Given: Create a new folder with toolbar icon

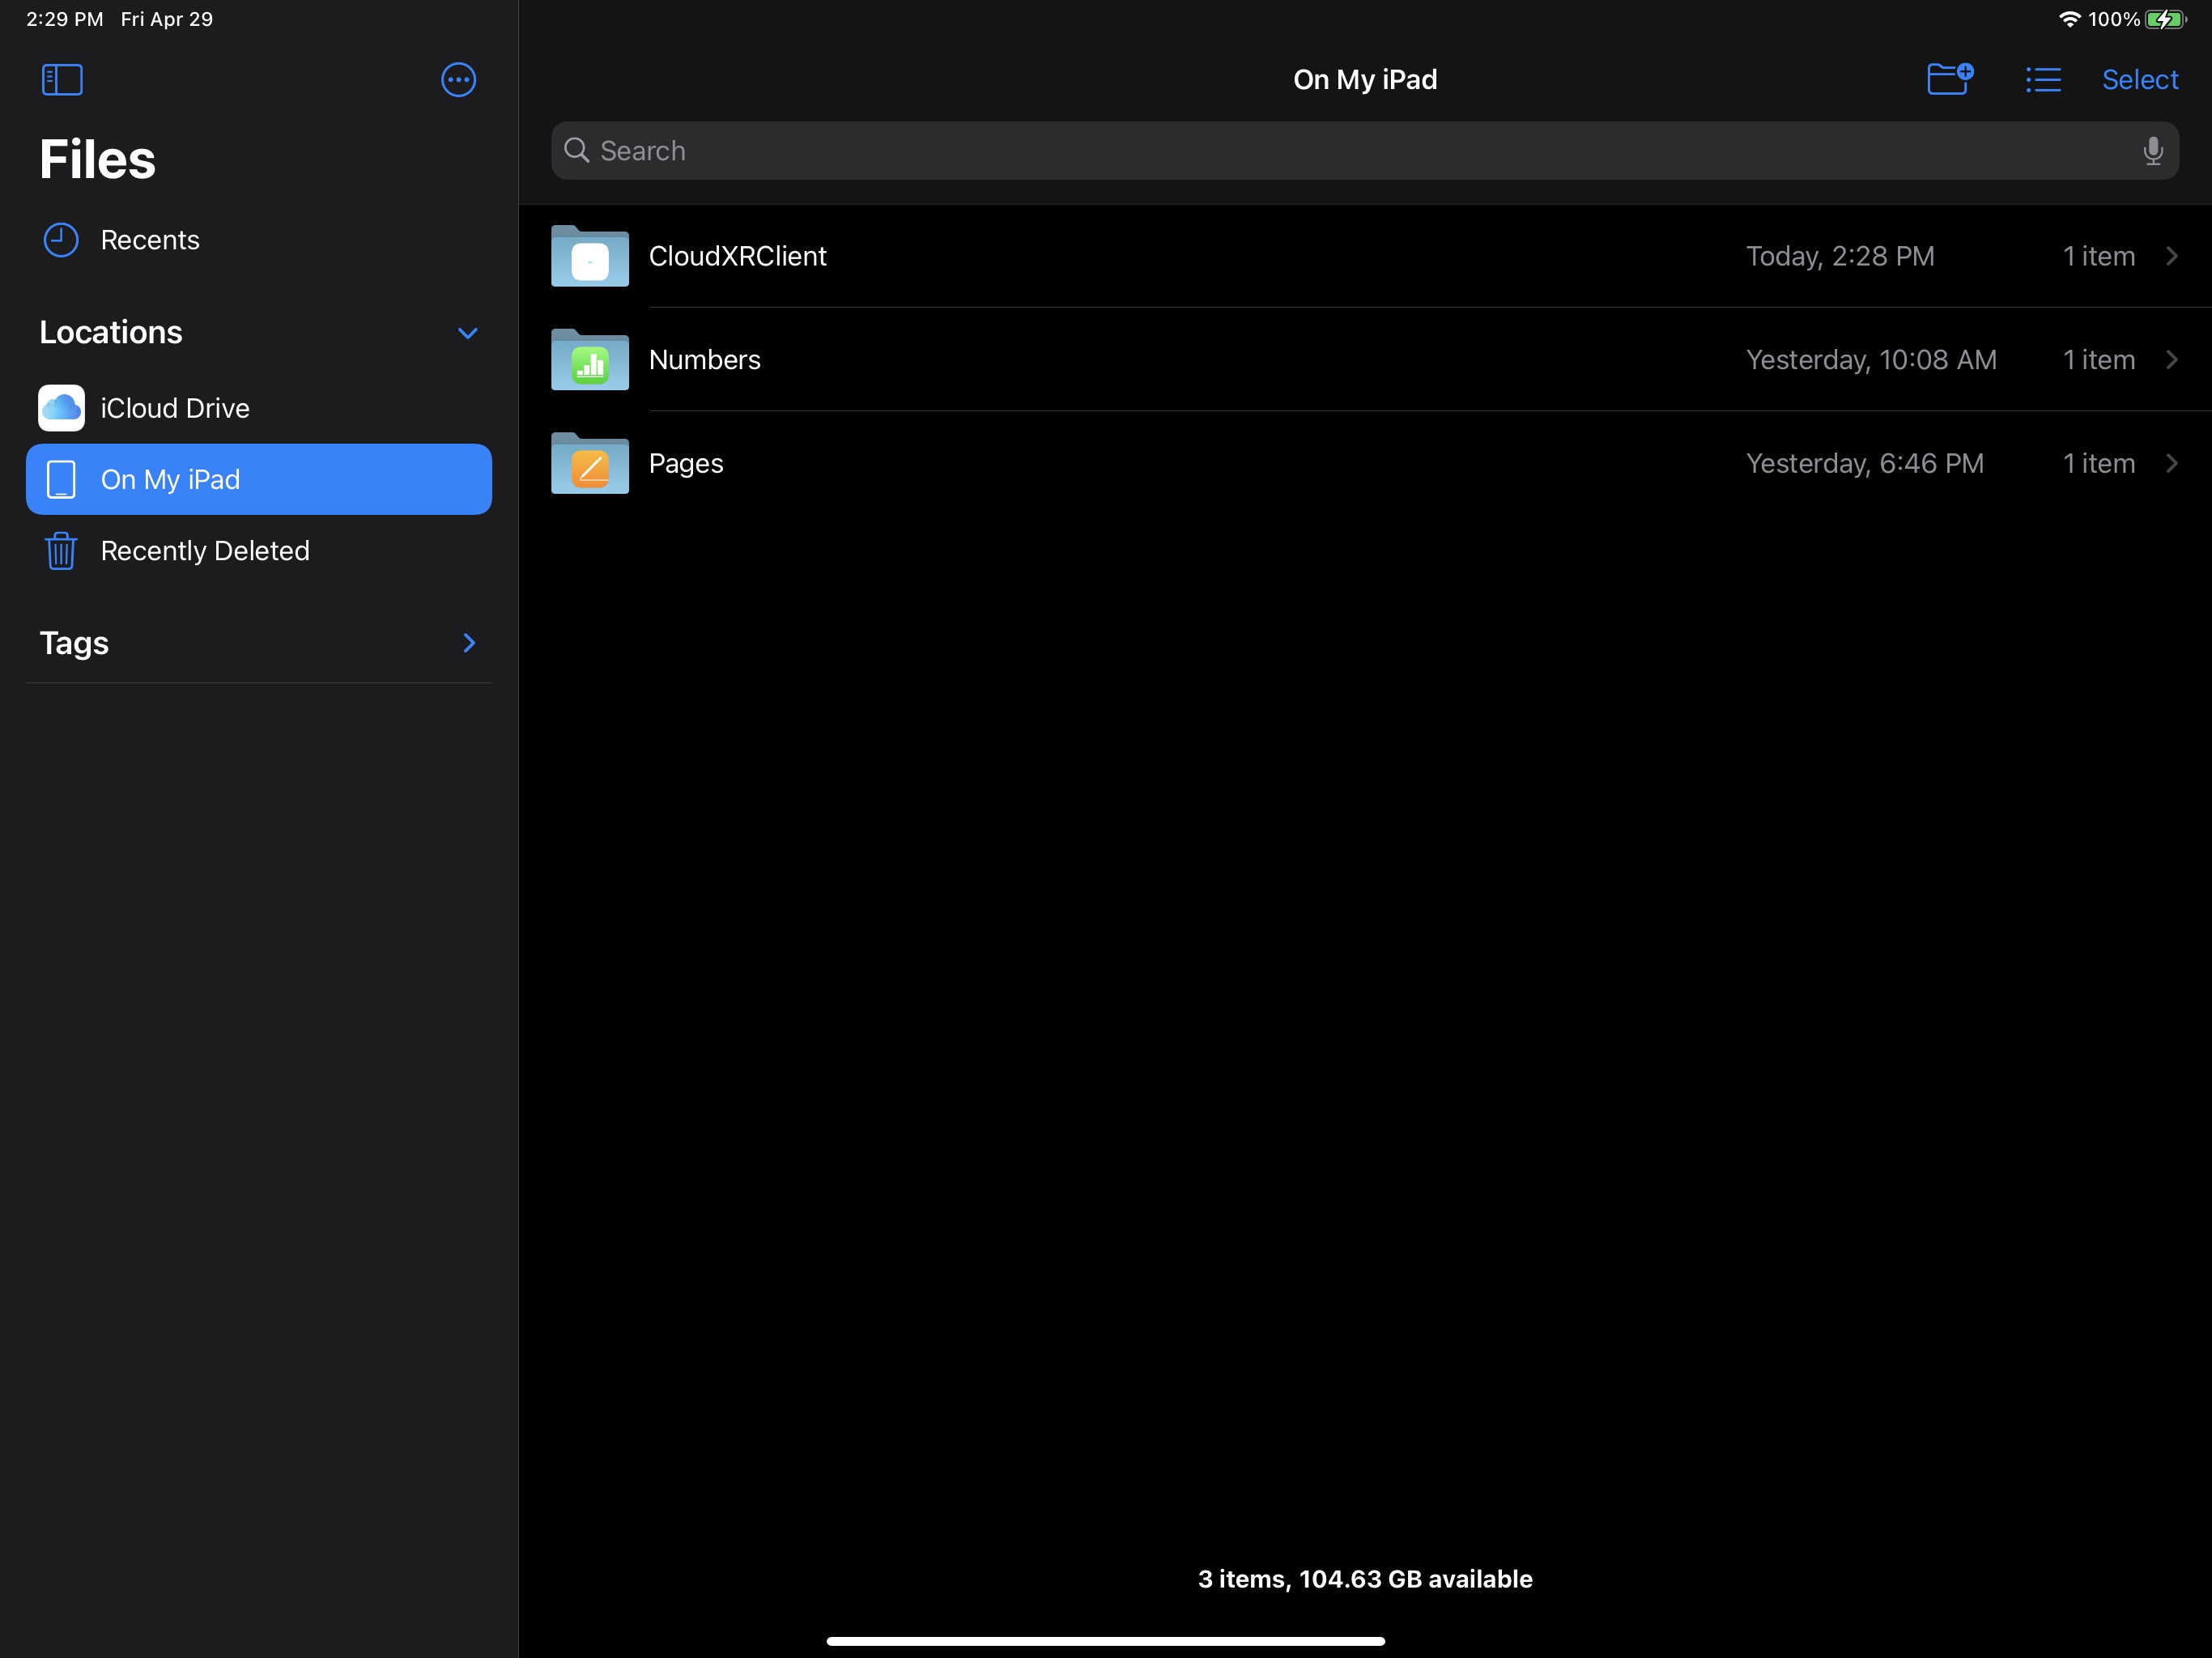Looking at the screenshot, I should 1948,78.
